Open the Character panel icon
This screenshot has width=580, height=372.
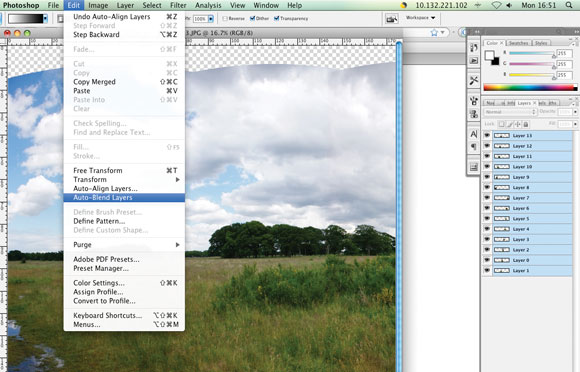(x=474, y=134)
